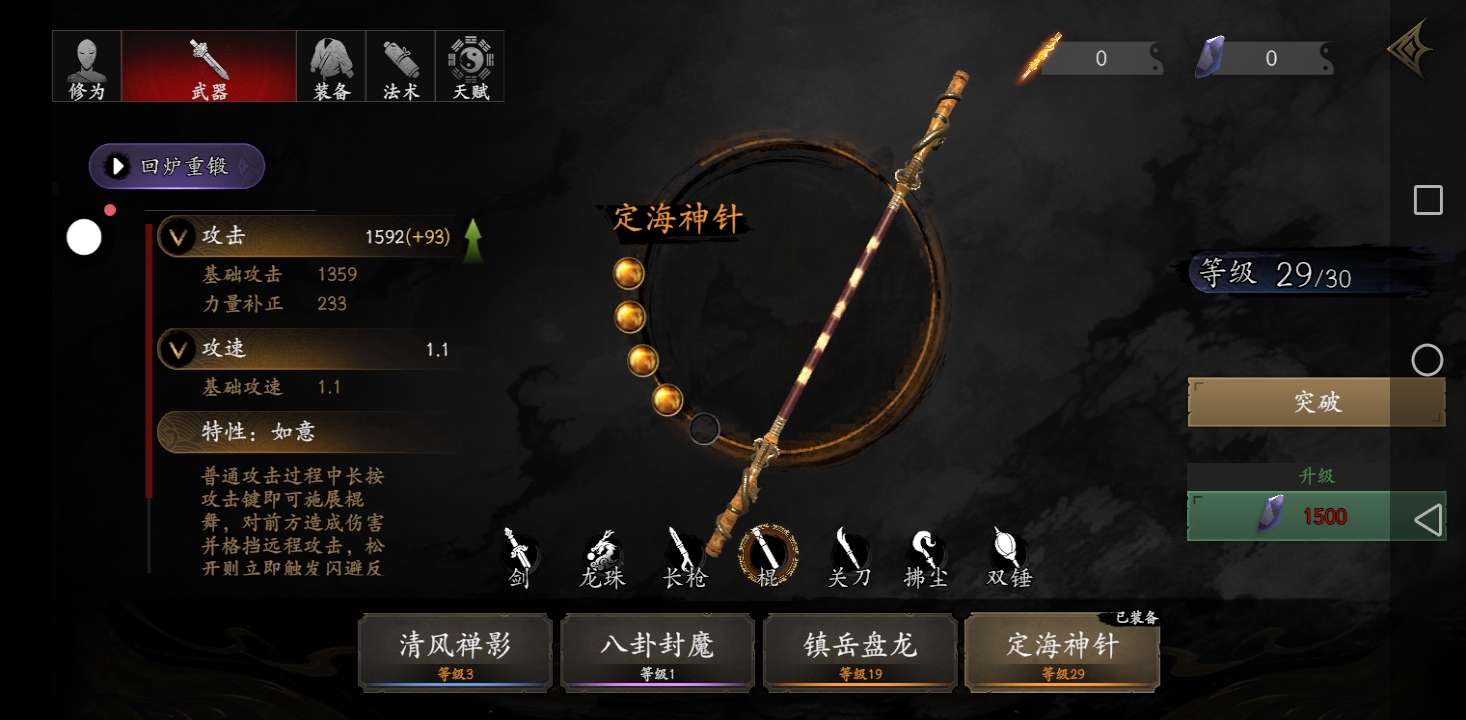Tap the back arrow emblem top right

pyautogui.click(x=1410, y=50)
